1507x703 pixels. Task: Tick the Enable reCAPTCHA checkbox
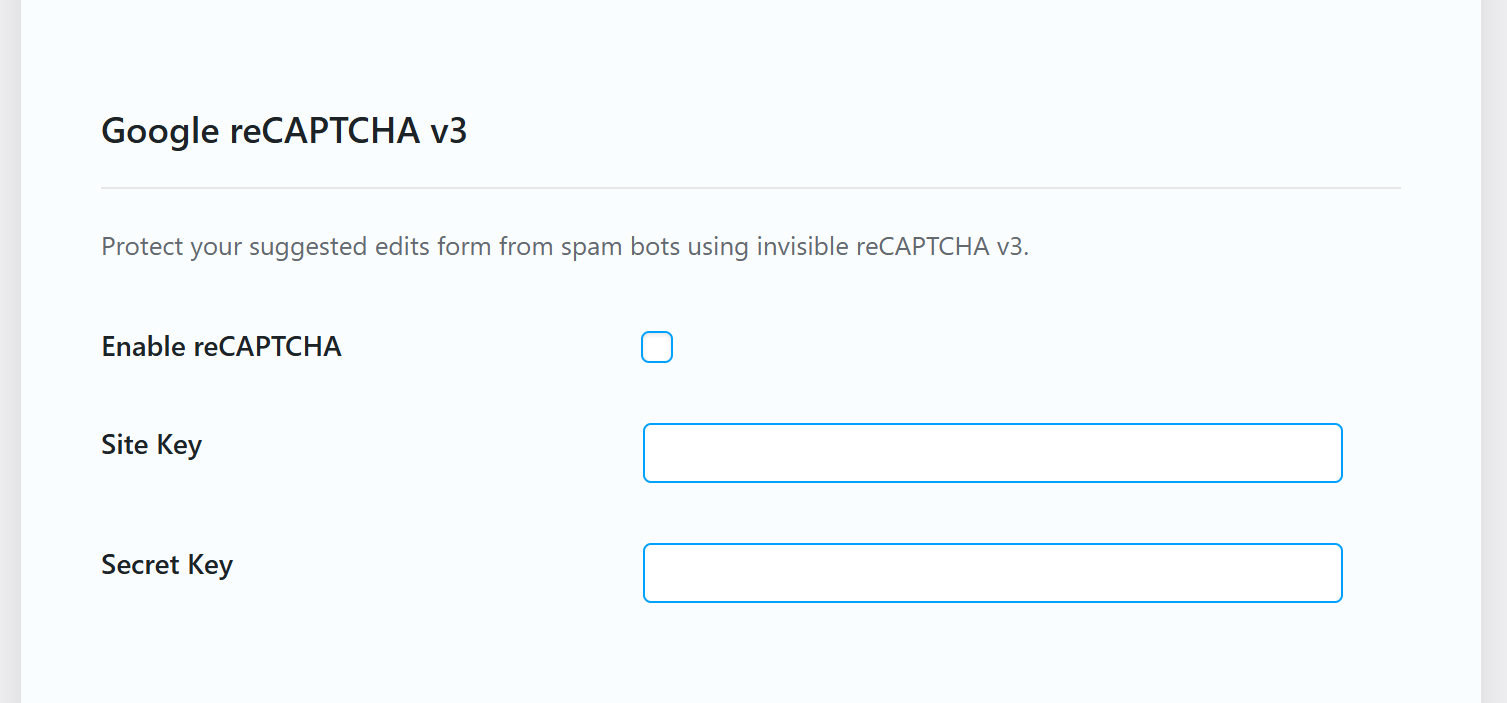[x=657, y=347]
